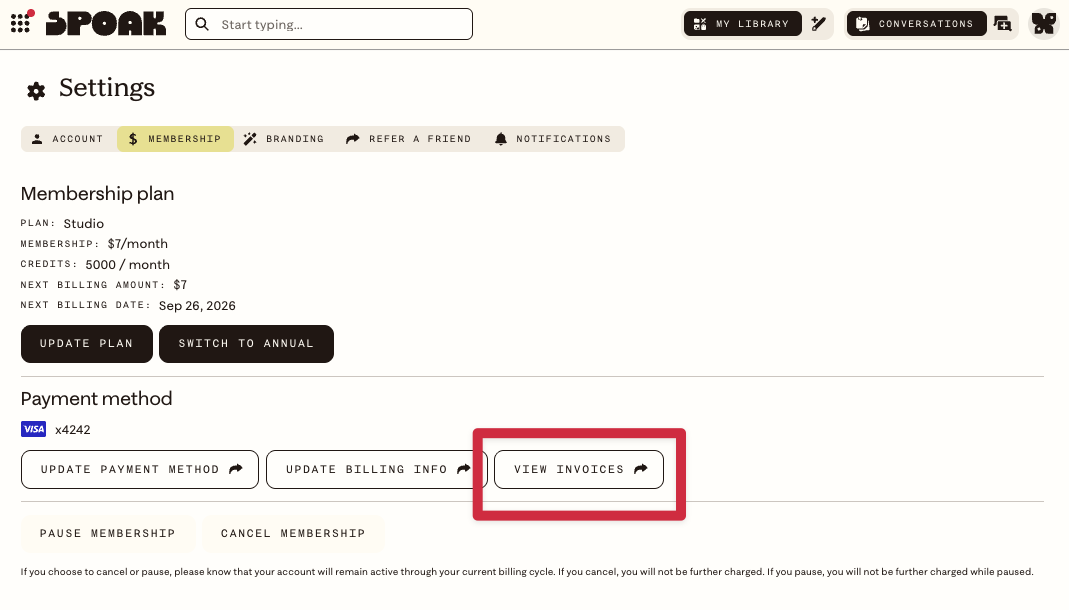1069x610 pixels.
Task: Click Pause Membership
Action: (108, 534)
